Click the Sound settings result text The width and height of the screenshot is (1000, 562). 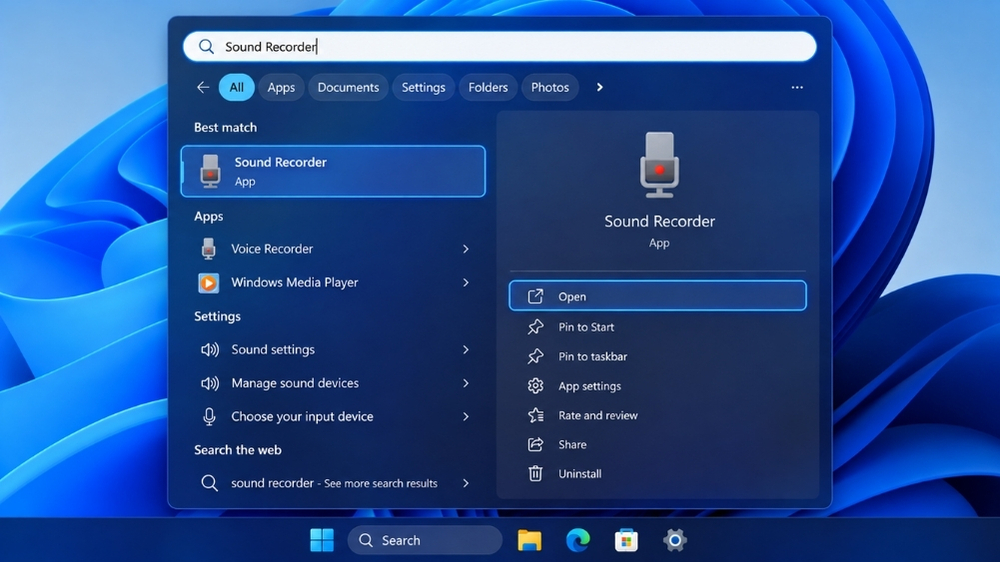click(x=273, y=350)
